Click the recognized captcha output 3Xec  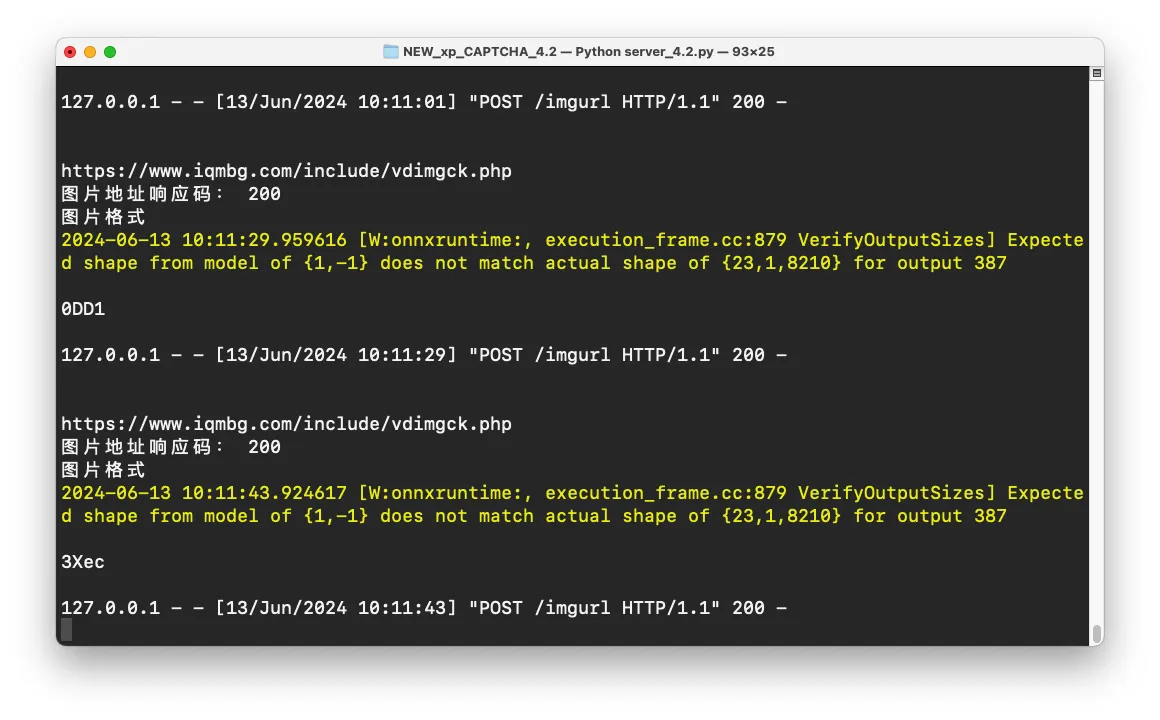click(83, 562)
